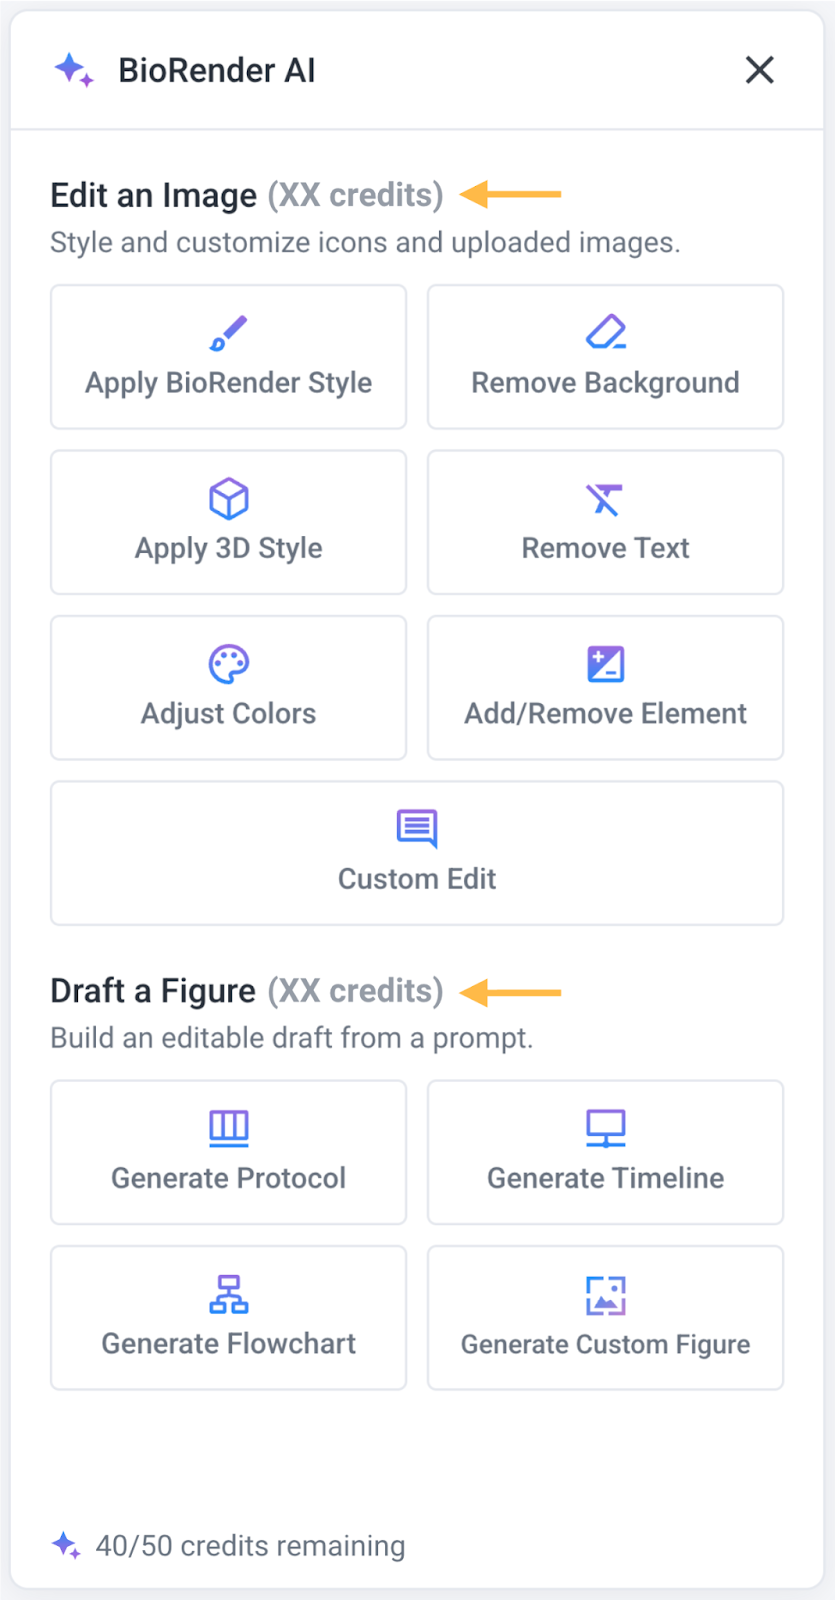Click the sparkle icon beside BioRender AI title
This screenshot has width=835, height=1600.
(73, 70)
